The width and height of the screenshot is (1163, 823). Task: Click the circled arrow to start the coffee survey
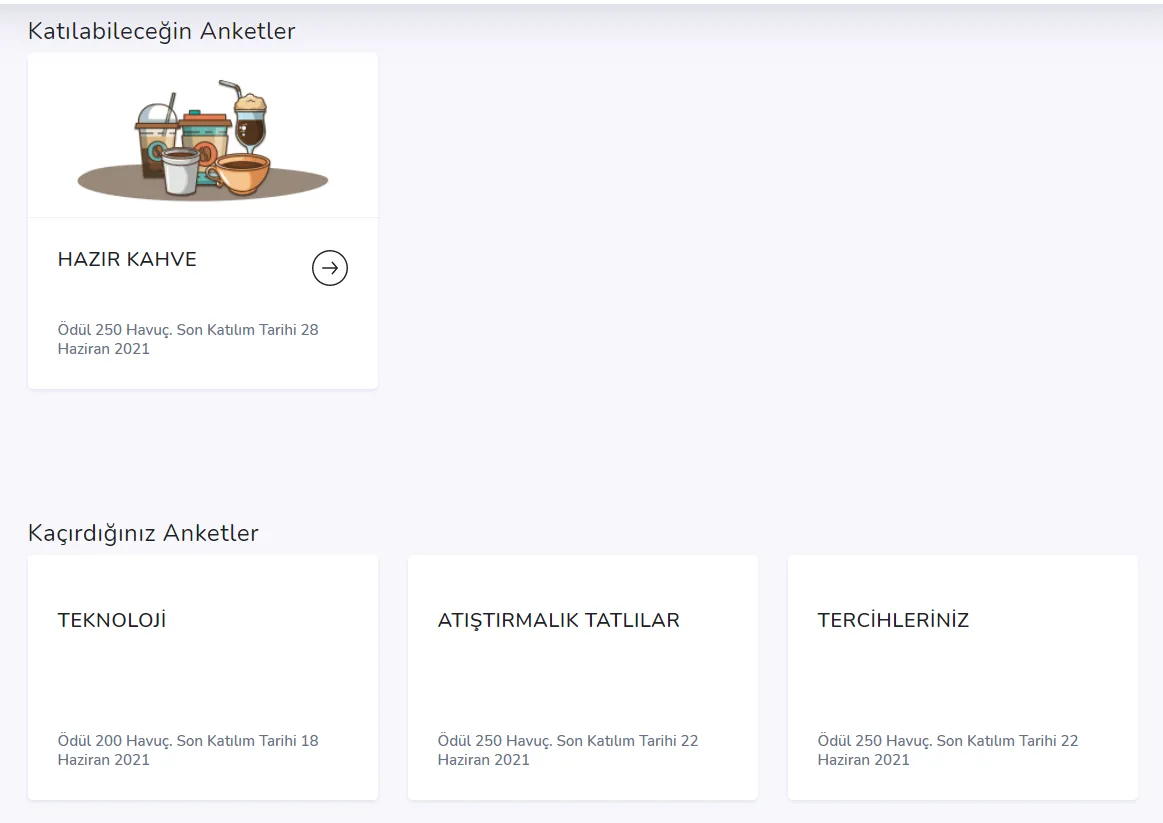pyautogui.click(x=330, y=267)
